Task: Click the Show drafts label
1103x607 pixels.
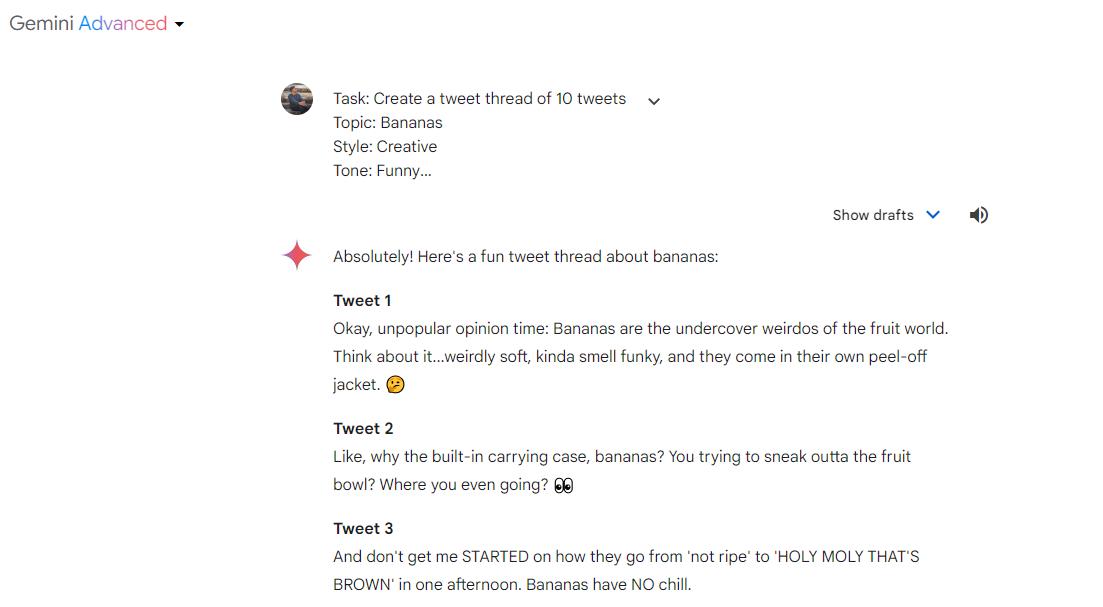Action: [872, 215]
